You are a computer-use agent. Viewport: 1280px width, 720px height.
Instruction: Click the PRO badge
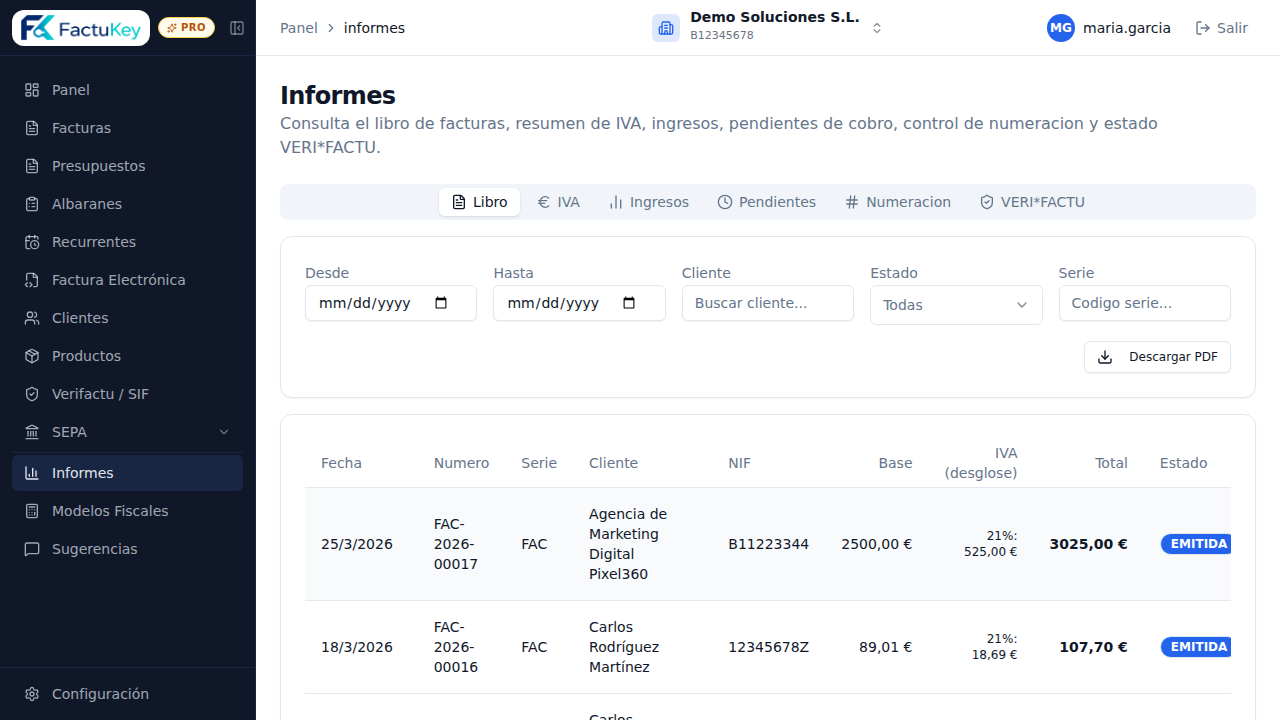pyautogui.click(x=186, y=28)
